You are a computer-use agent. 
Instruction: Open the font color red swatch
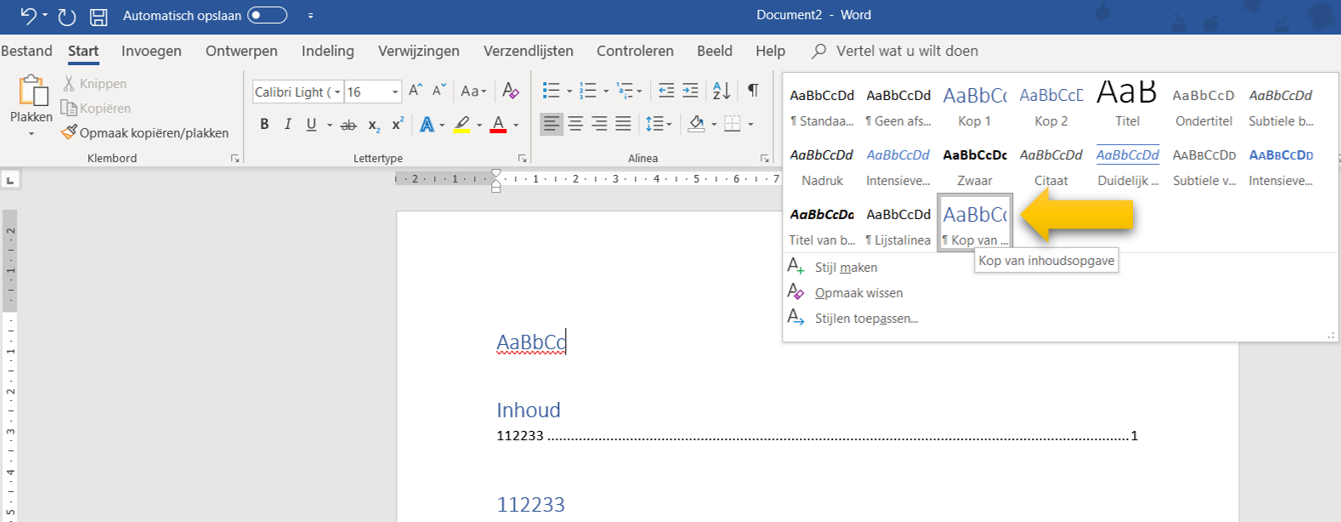tap(498, 125)
